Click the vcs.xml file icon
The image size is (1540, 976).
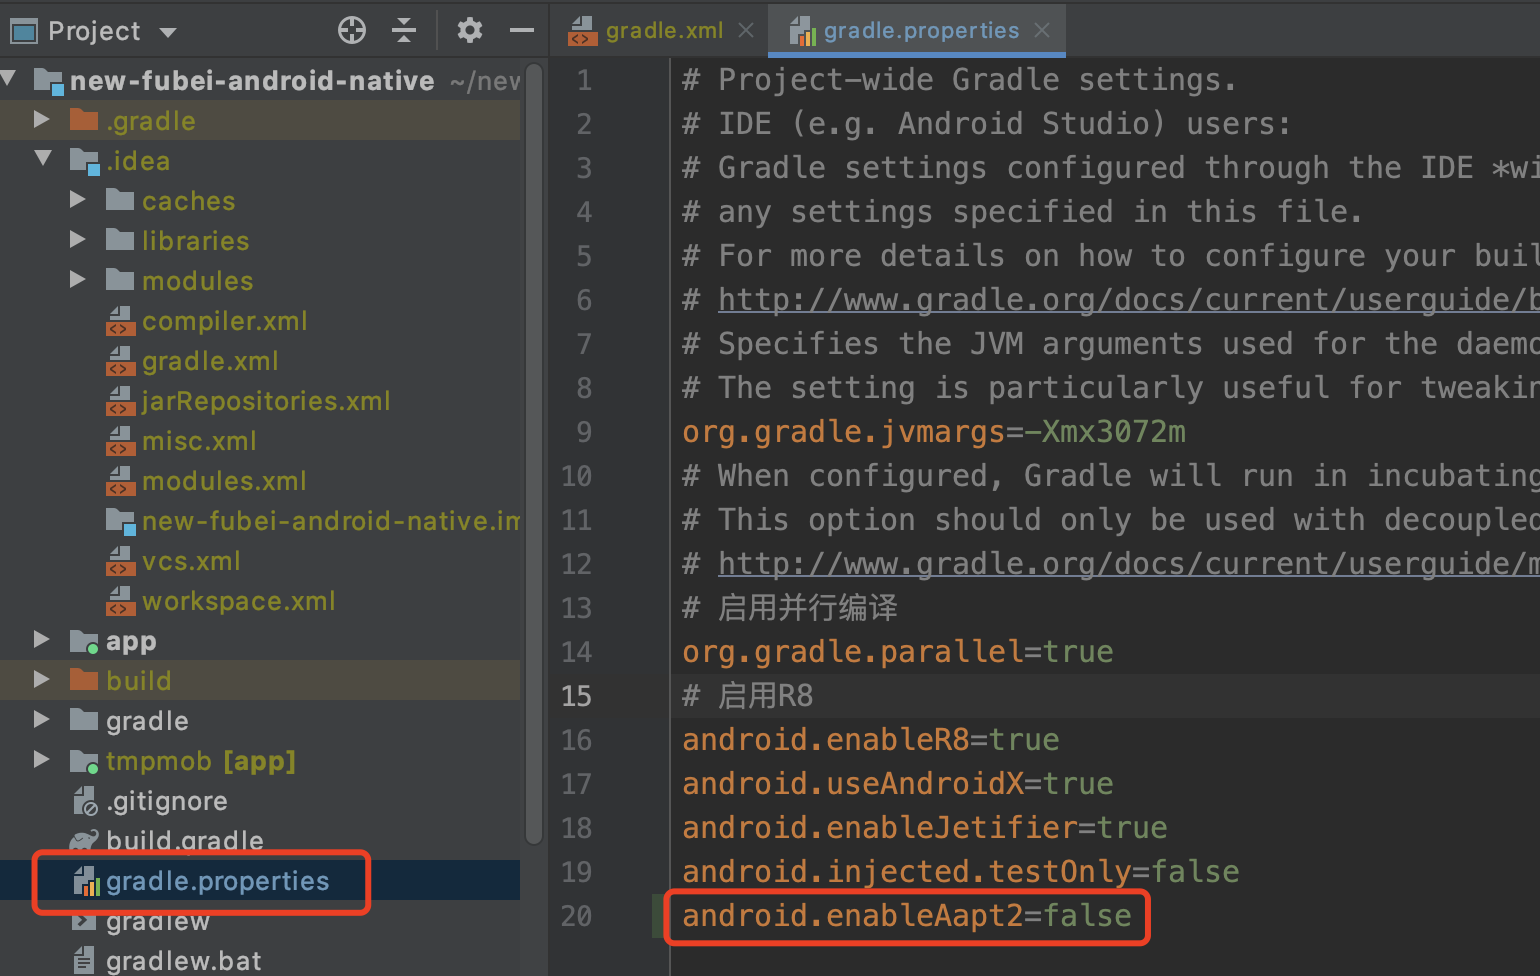(120, 561)
